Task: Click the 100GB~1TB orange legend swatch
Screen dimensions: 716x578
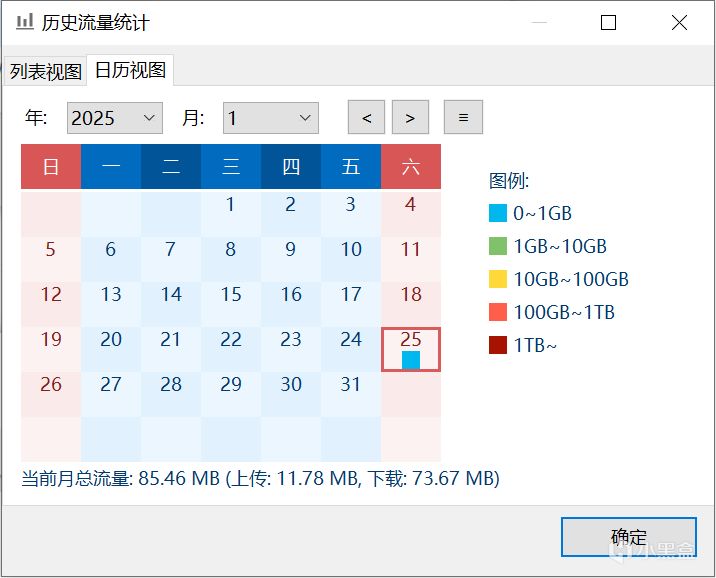Action: [x=498, y=312]
